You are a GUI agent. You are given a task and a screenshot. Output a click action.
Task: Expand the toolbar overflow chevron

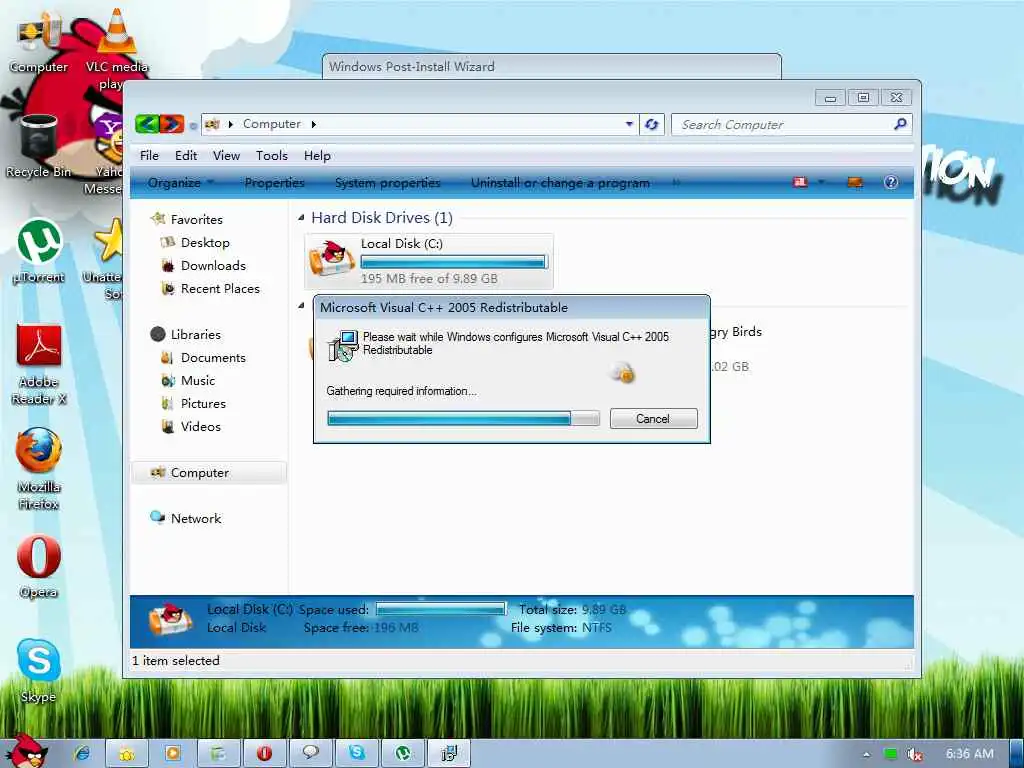coord(677,183)
